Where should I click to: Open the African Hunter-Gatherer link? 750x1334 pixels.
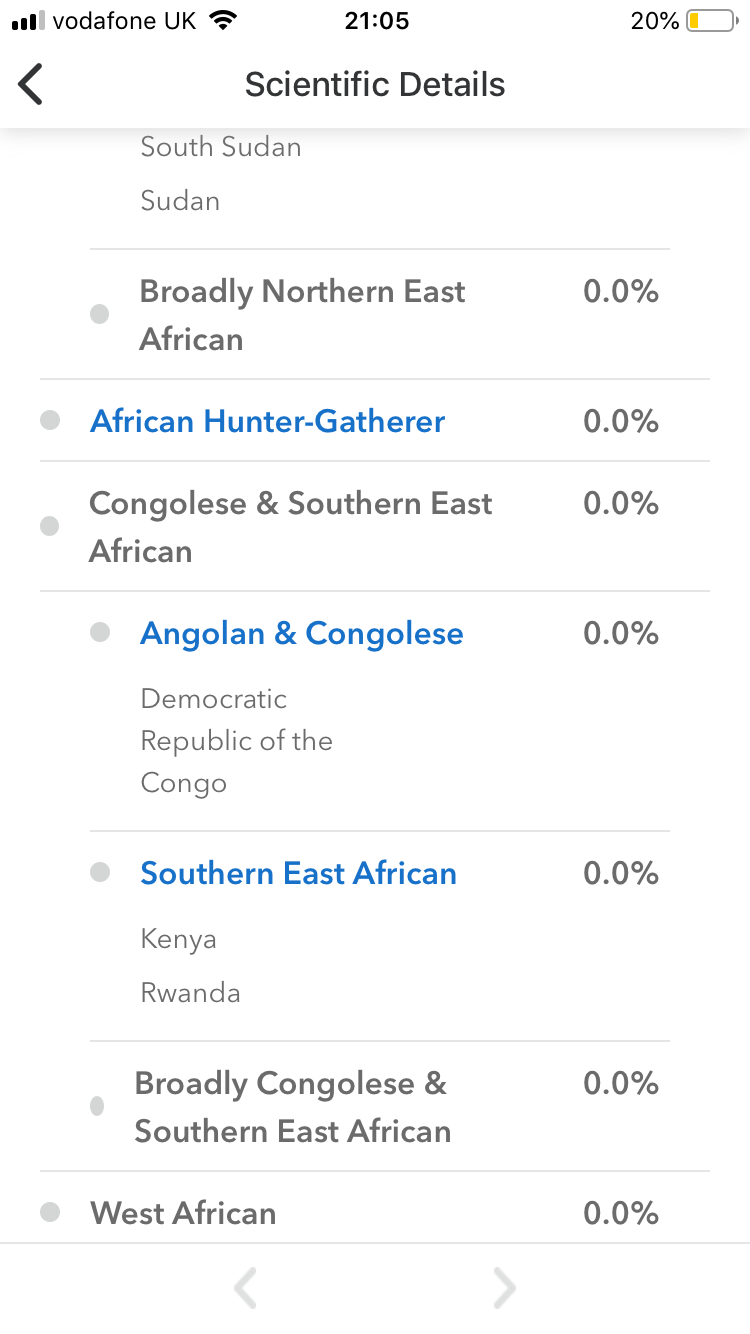tap(267, 421)
